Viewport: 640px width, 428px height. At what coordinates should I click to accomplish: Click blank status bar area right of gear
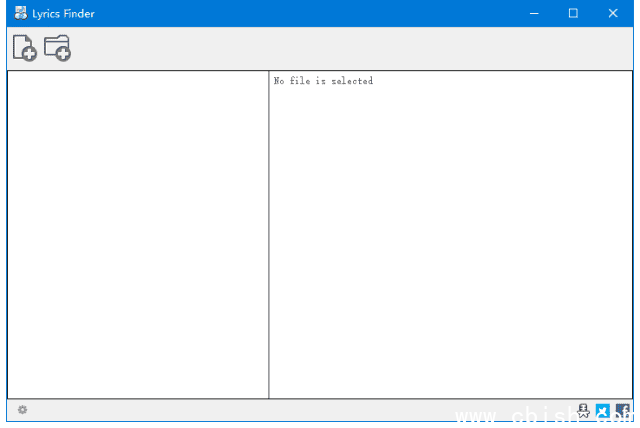pyautogui.click(x=300, y=410)
